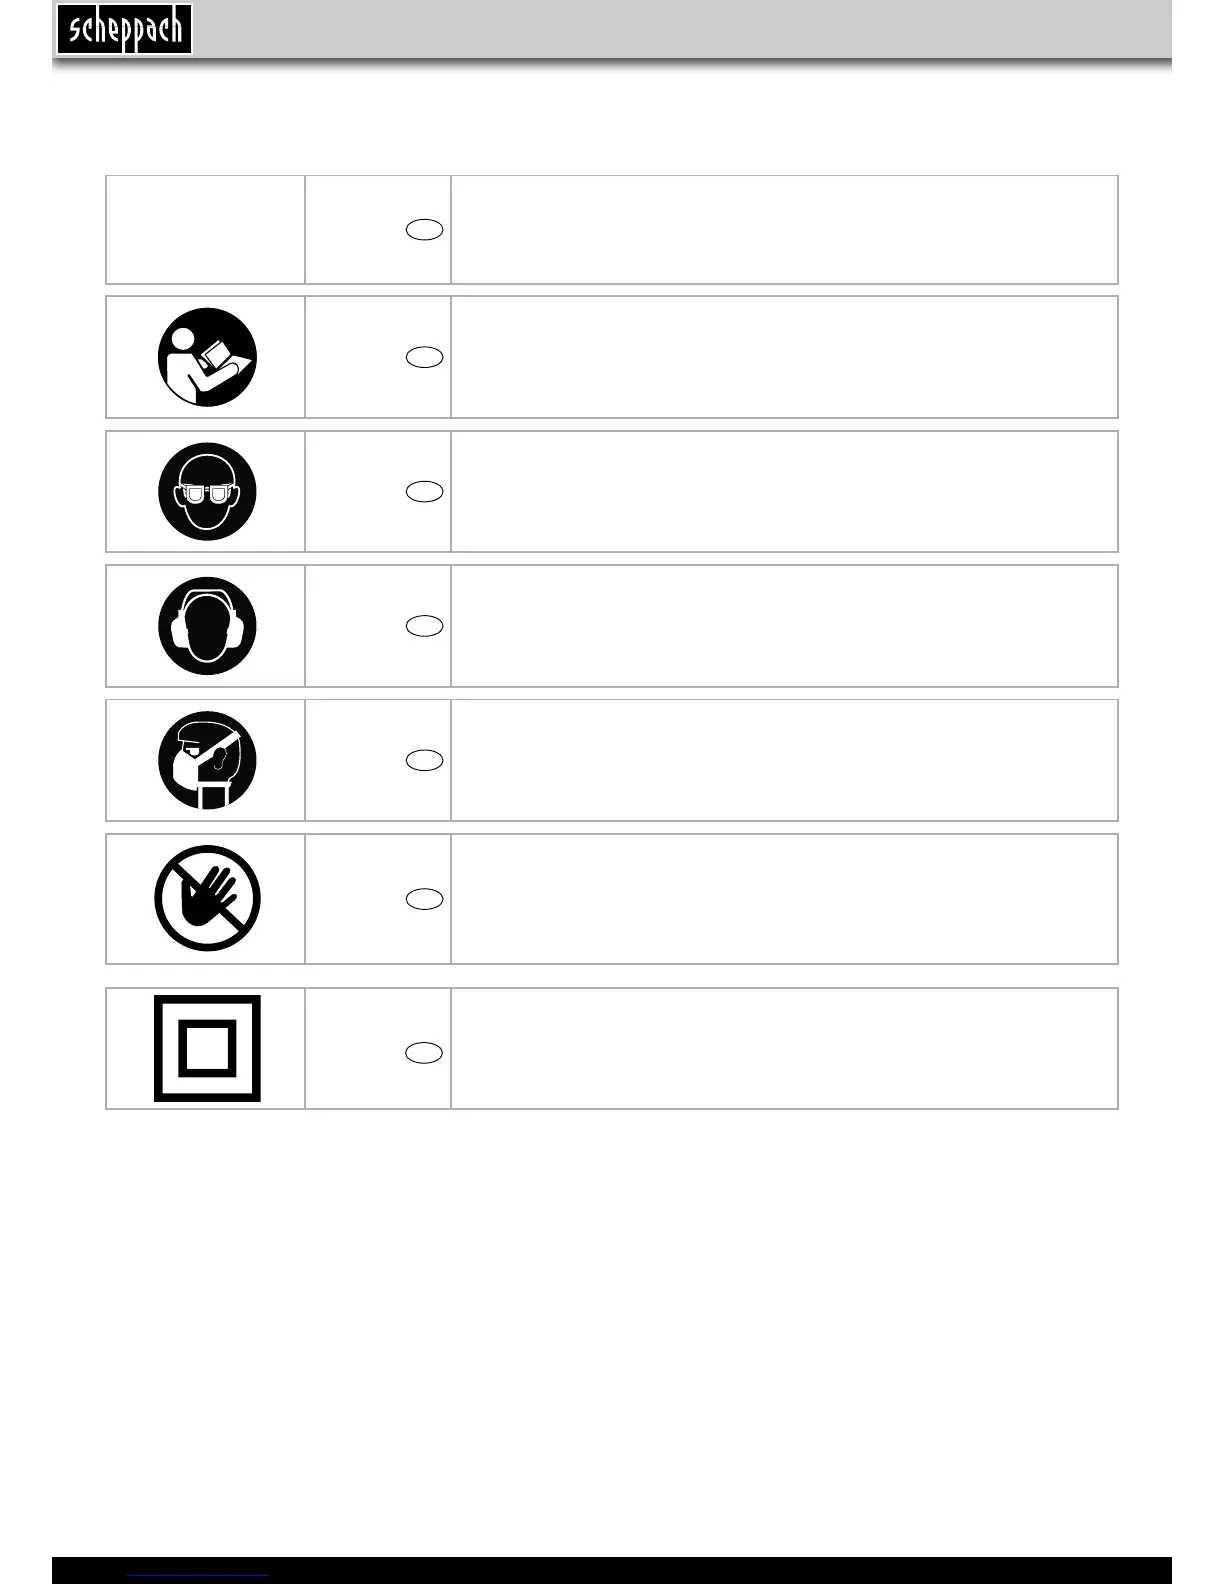Select the dust mask respirator symbol
1224x1584 pixels.
tap(207, 760)
